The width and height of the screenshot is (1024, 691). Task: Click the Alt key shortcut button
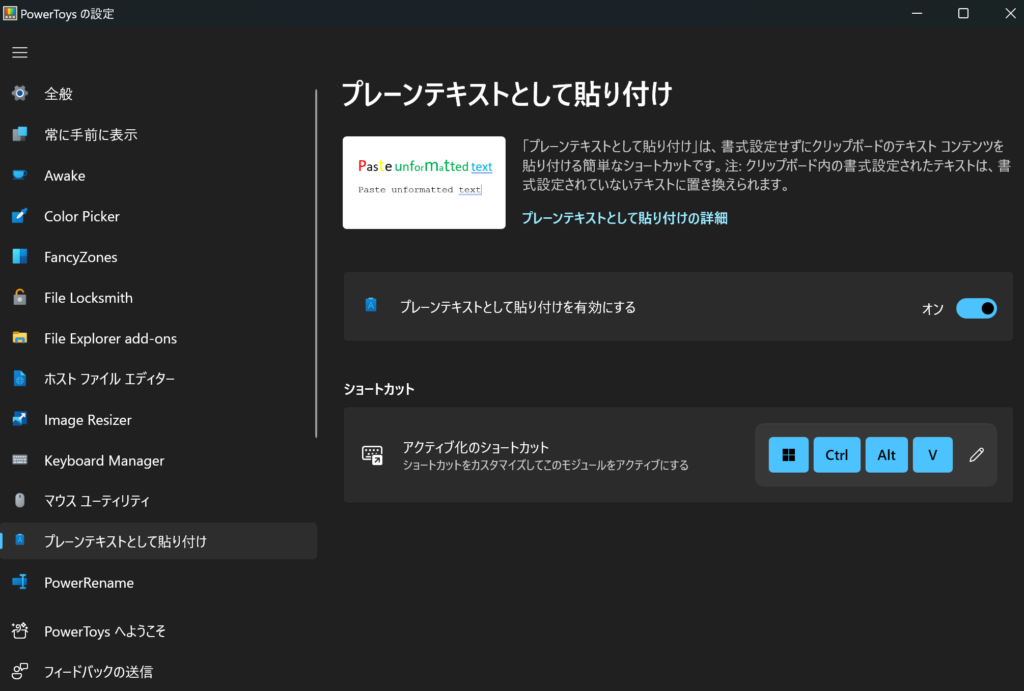886,455
